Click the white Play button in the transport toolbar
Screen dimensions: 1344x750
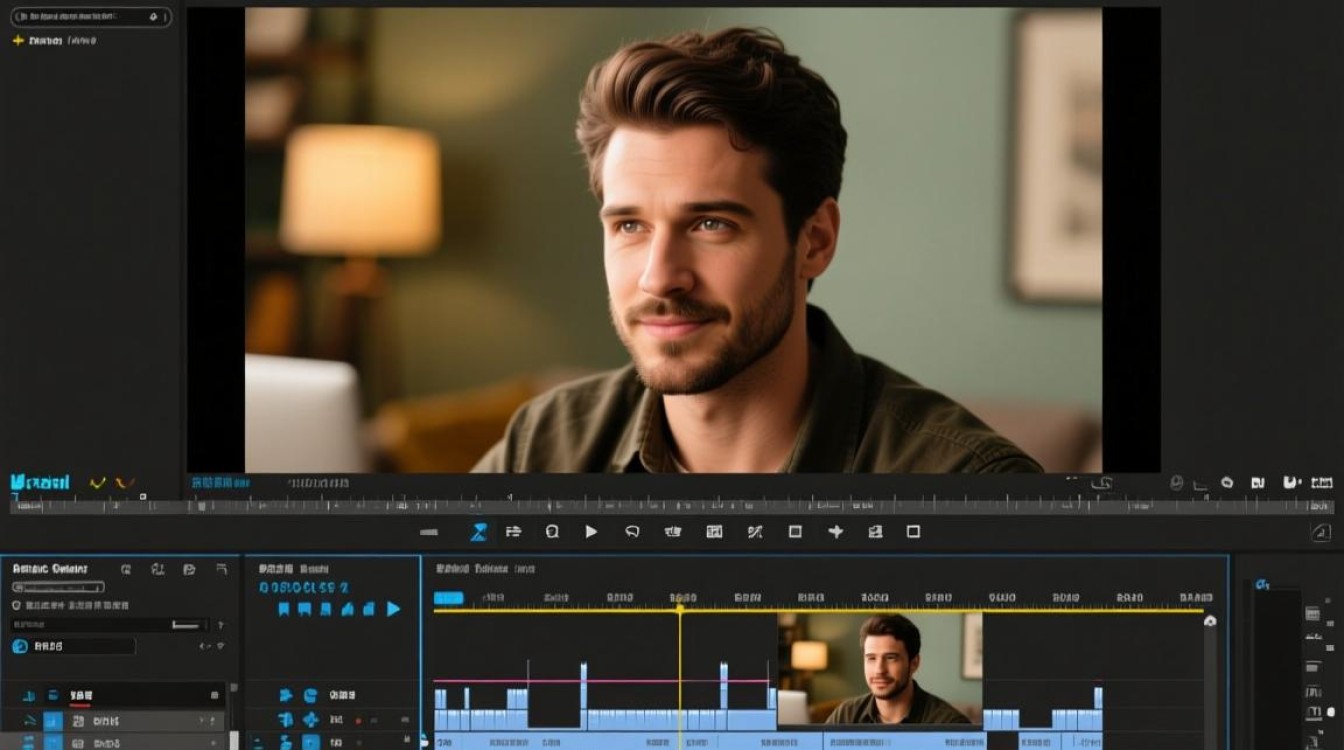591,532
